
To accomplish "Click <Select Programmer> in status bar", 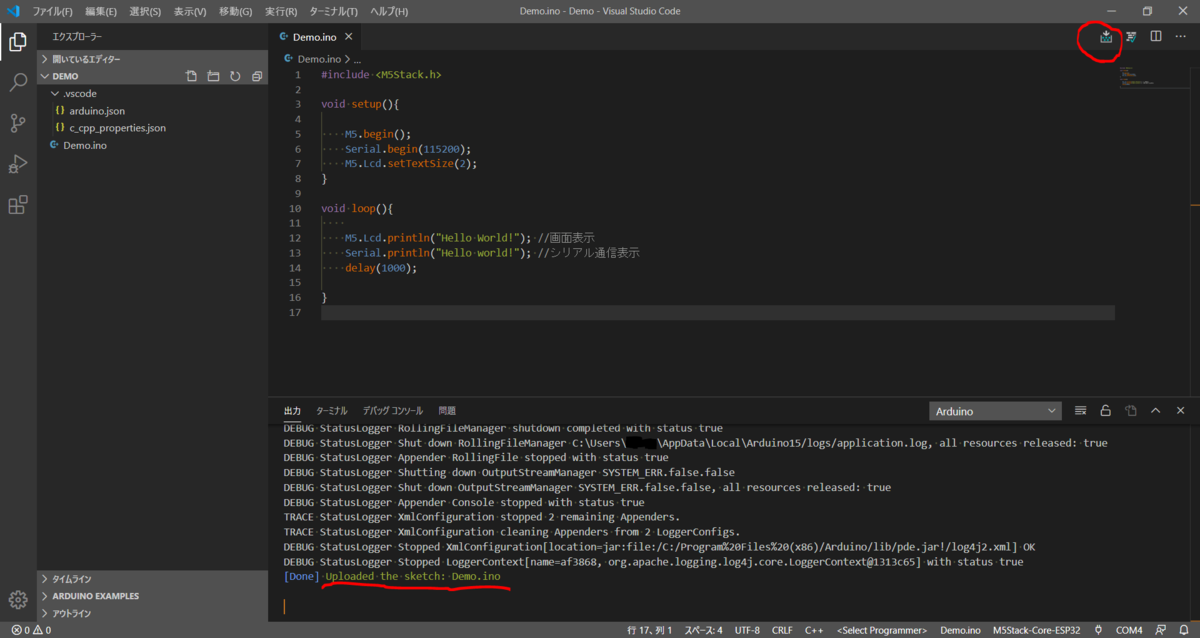I will click(x=881, y=630).
